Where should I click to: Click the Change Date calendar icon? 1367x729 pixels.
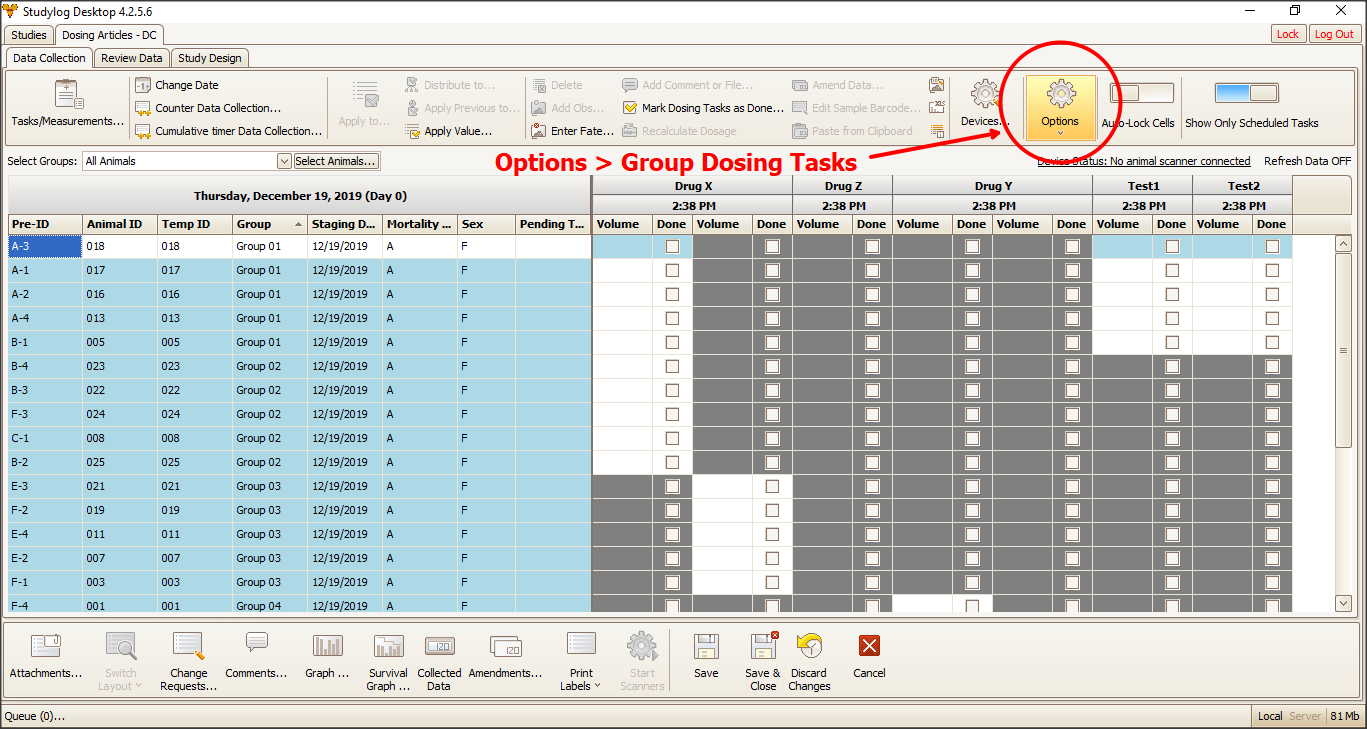coord(143,85)
